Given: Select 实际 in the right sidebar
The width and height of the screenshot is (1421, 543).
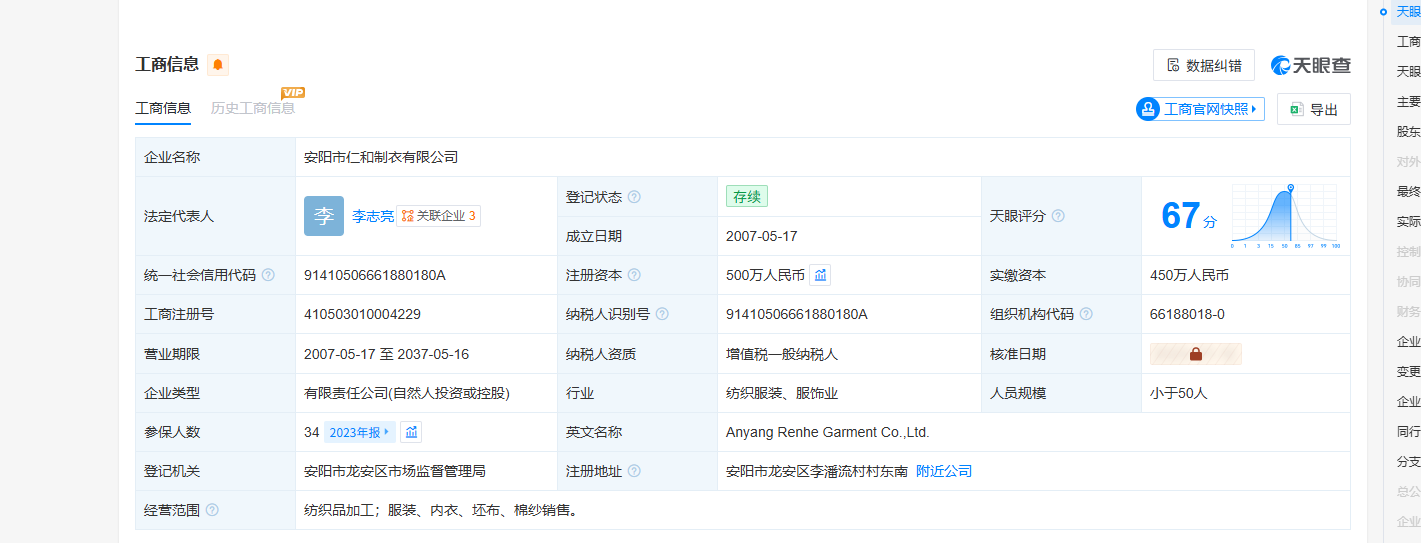Looking at the screenshot, I should [1408, 221].
